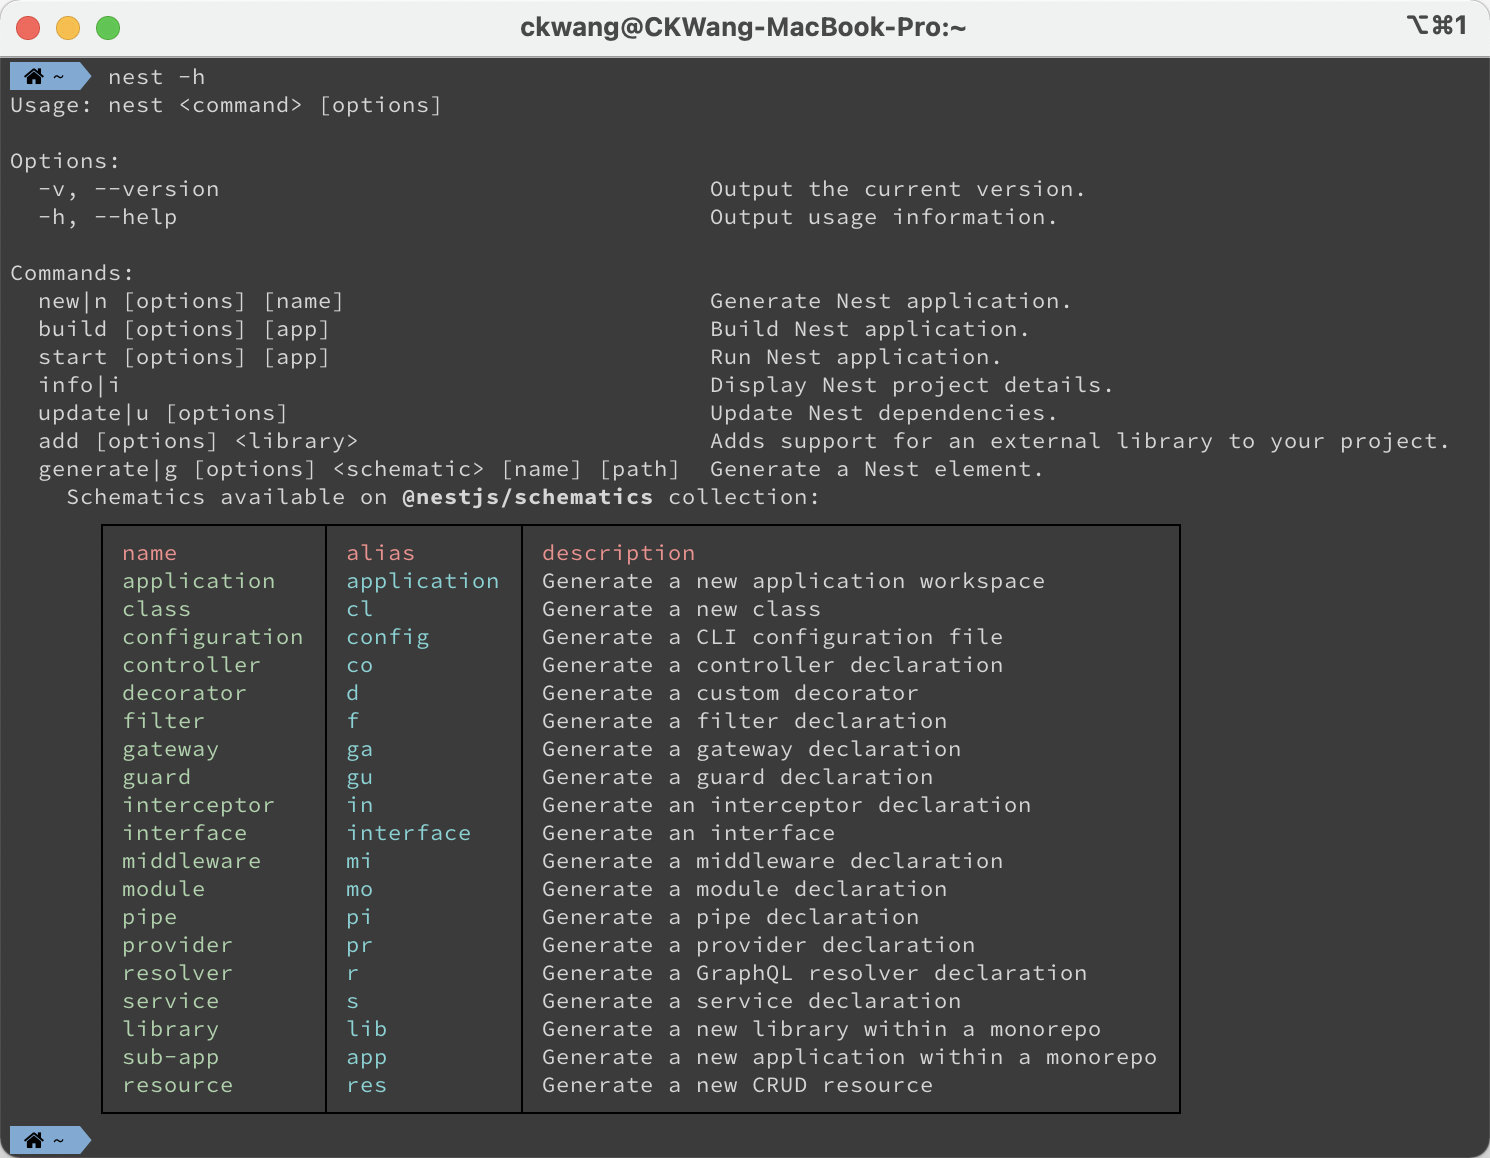Click the 'update|u [options]' command

pos(163,413)
